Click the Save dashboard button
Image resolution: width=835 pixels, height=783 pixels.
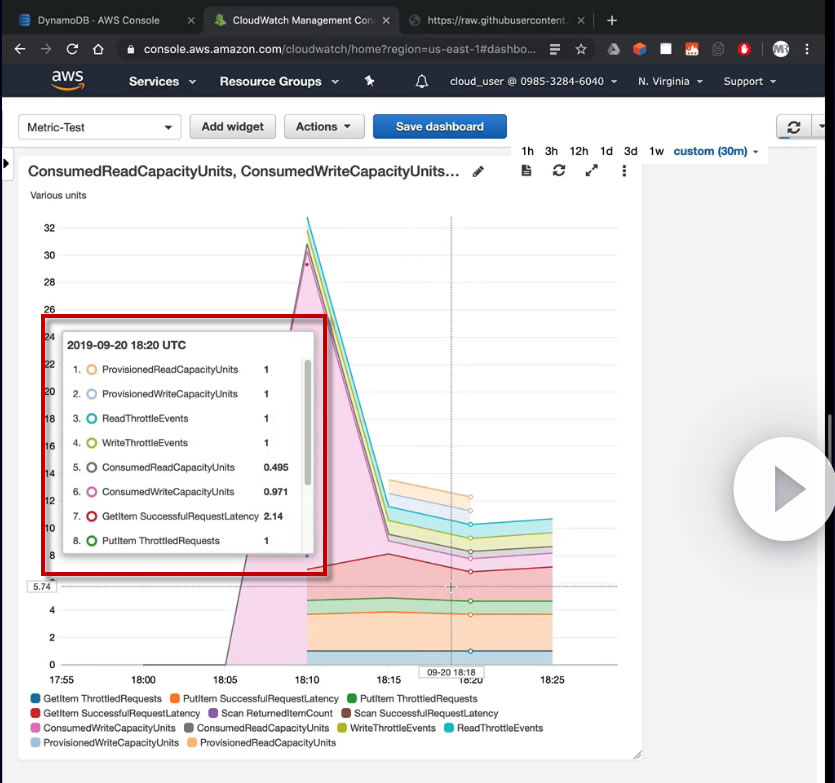coord(439,127)
